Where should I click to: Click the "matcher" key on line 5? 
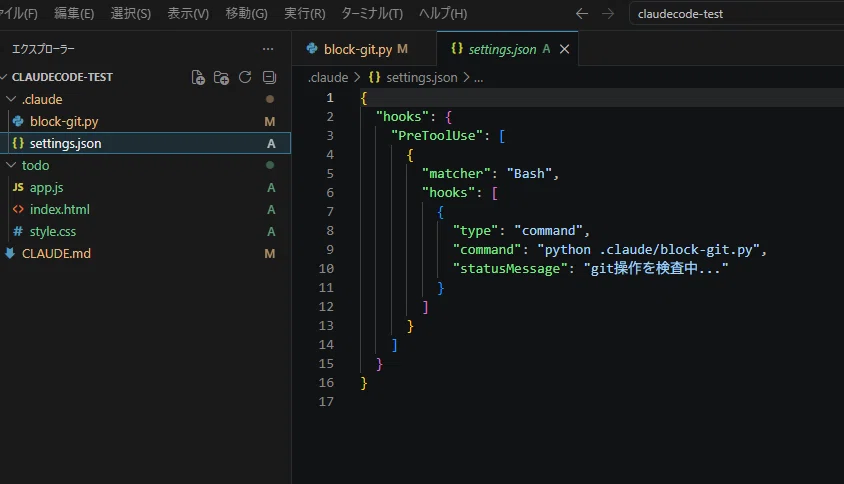(x=456, y=173)
